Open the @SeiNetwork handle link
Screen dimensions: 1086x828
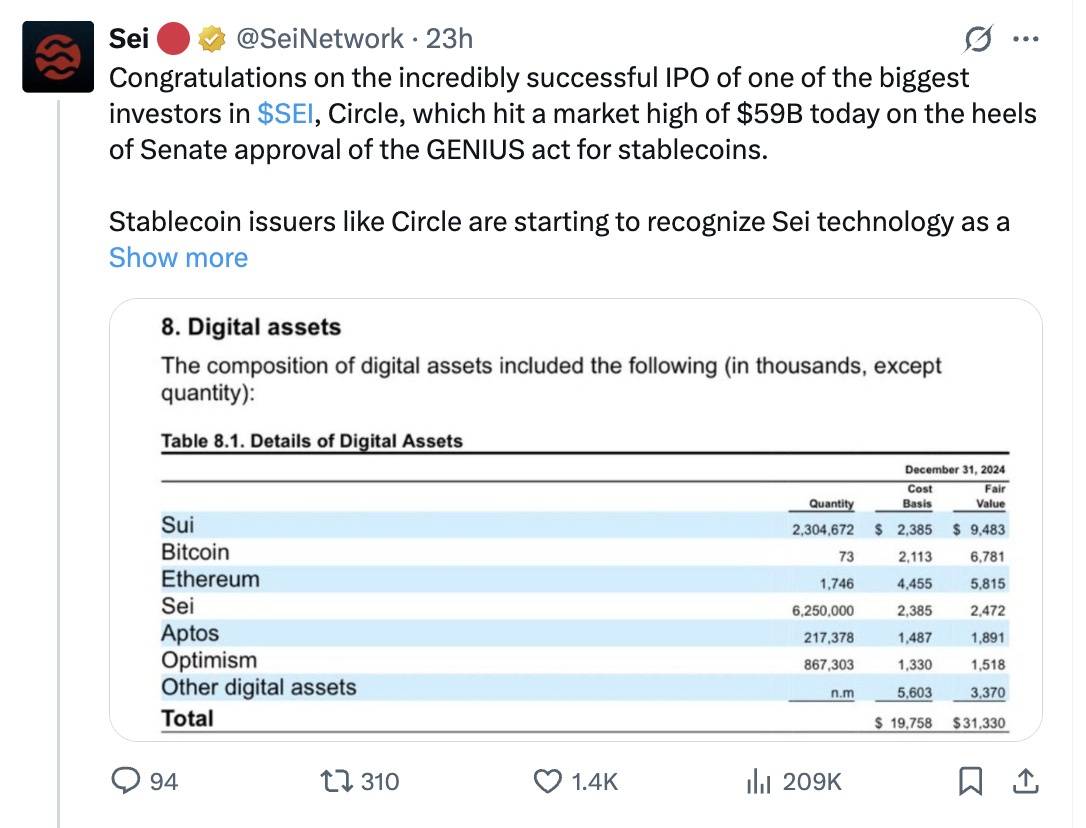tap(320, 39)
